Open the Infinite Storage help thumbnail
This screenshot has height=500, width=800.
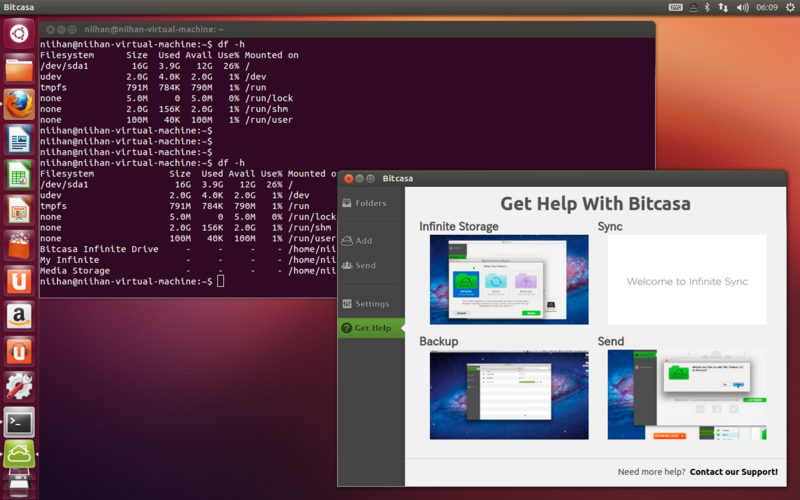[x=509, y=280]
